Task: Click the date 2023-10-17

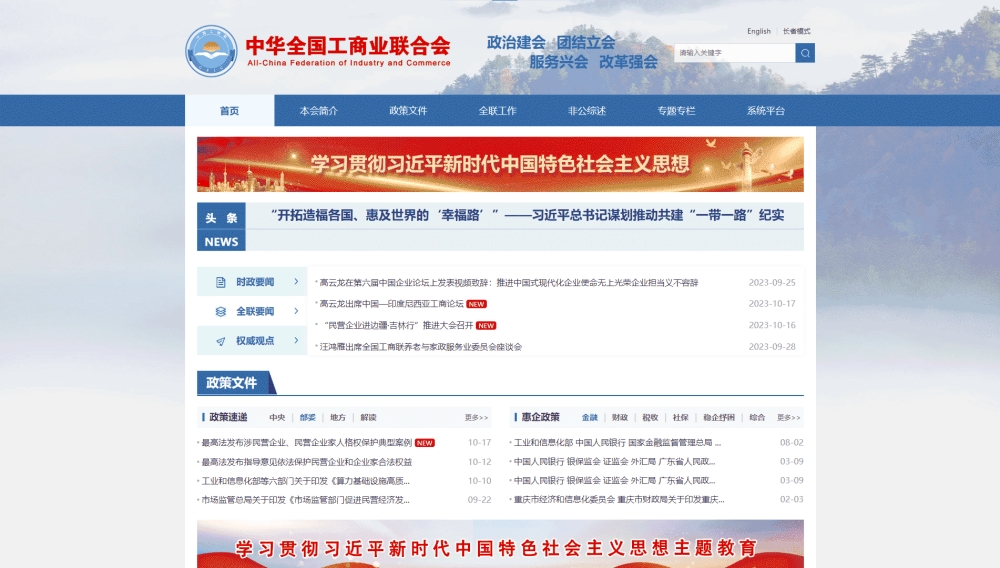Action: pos(772,304)
